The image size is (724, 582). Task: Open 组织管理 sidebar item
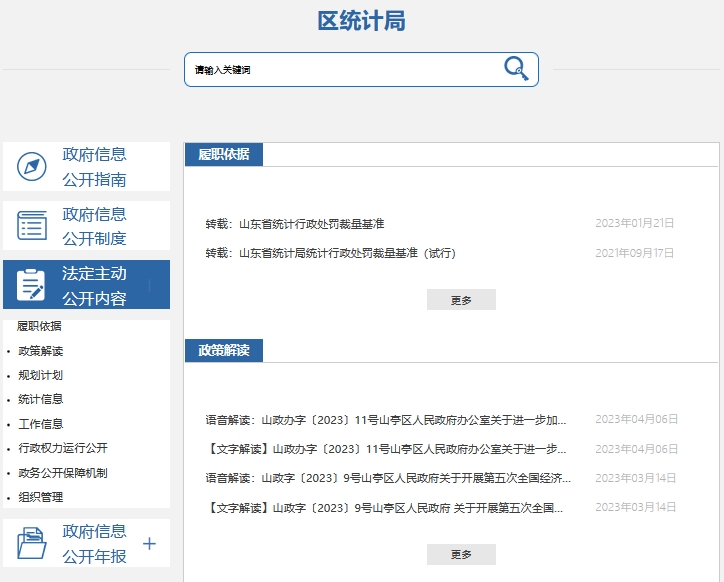click(40, 497)
